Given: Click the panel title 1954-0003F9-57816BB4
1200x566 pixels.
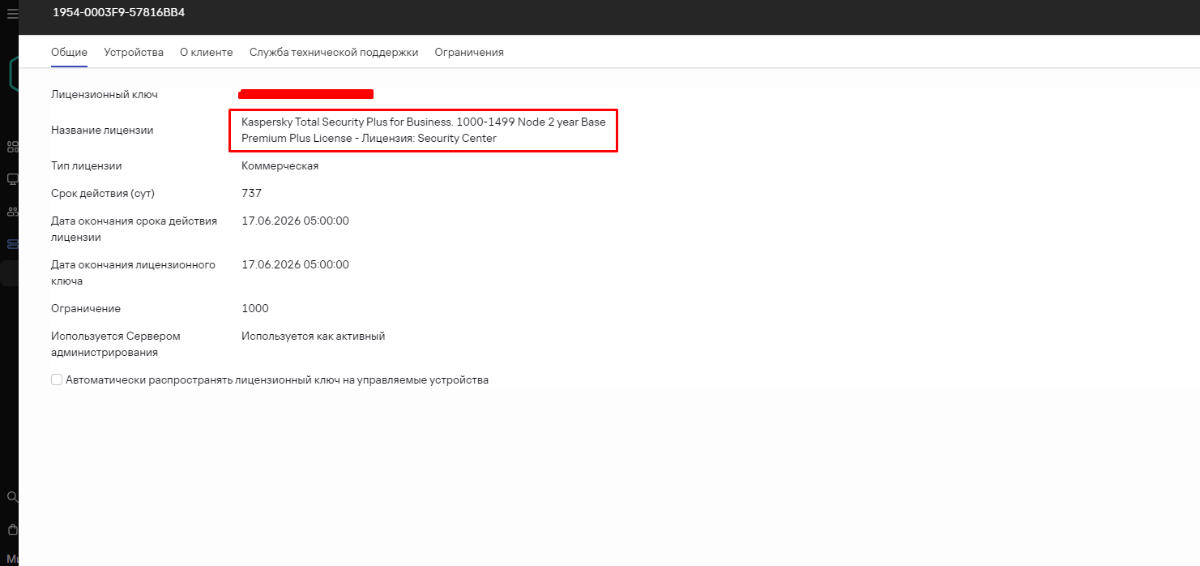Looking at the screenshot, I should pos(119,12).
